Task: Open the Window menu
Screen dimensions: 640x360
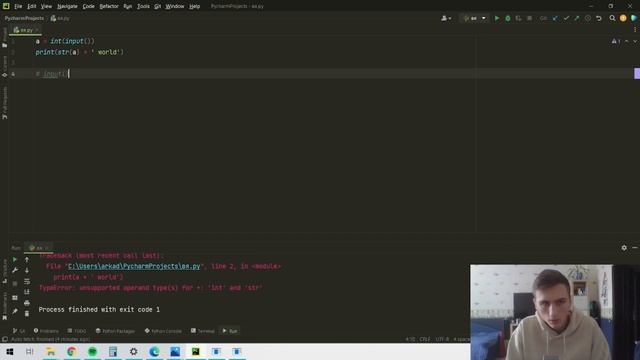Action: pyautogui.click(x=175, y=6)
